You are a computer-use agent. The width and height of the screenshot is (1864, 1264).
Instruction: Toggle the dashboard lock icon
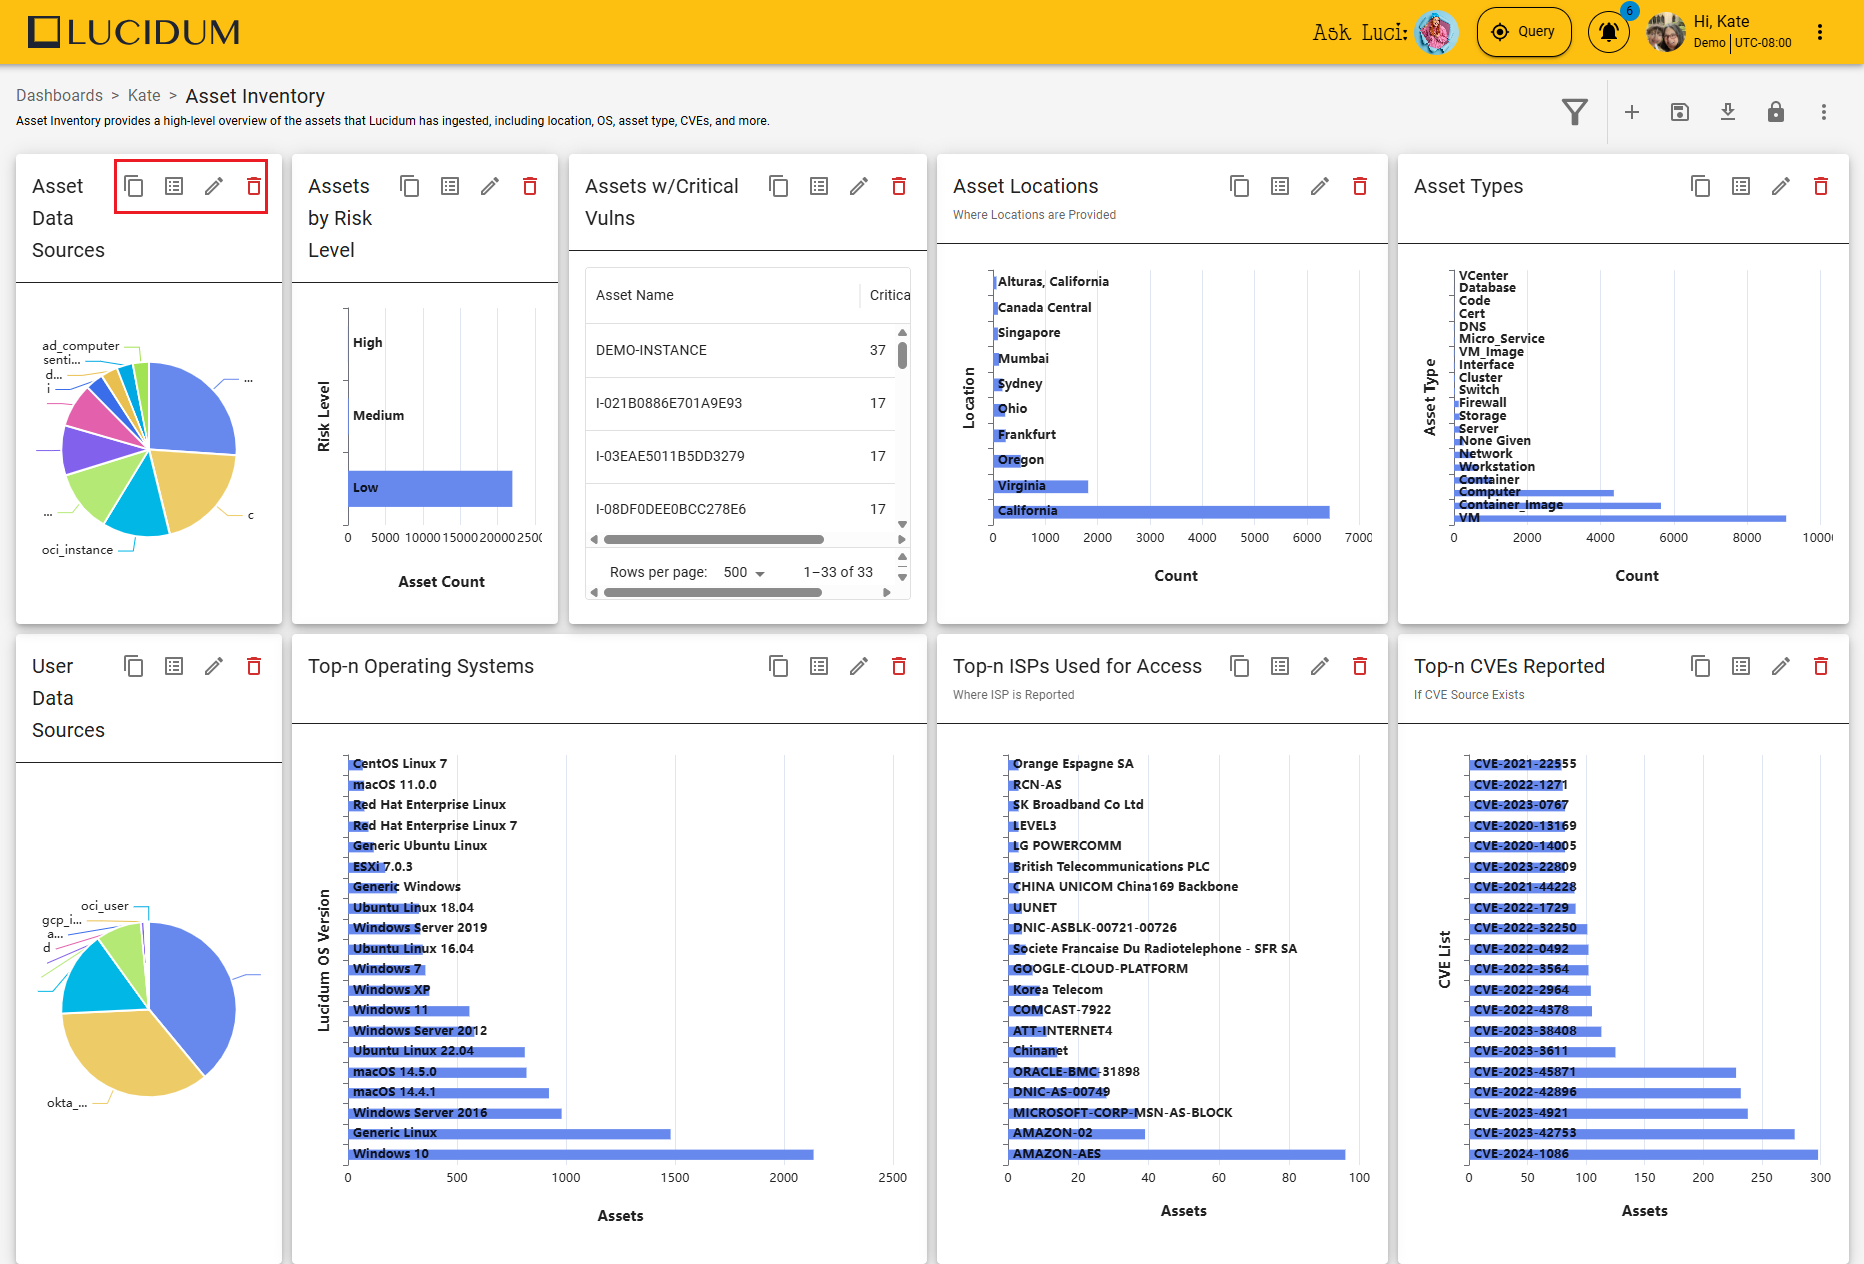coord(1776,112)
